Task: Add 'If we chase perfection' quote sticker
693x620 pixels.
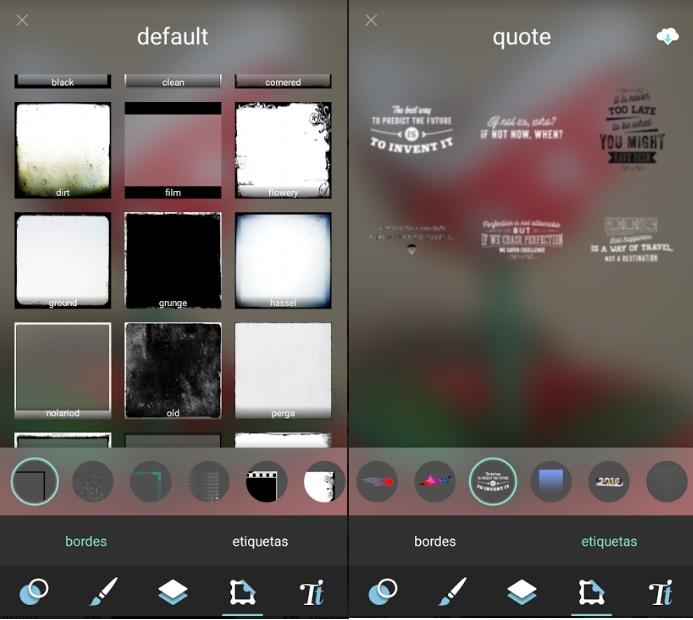Action: pyautogui.click(x=522, y=238)
